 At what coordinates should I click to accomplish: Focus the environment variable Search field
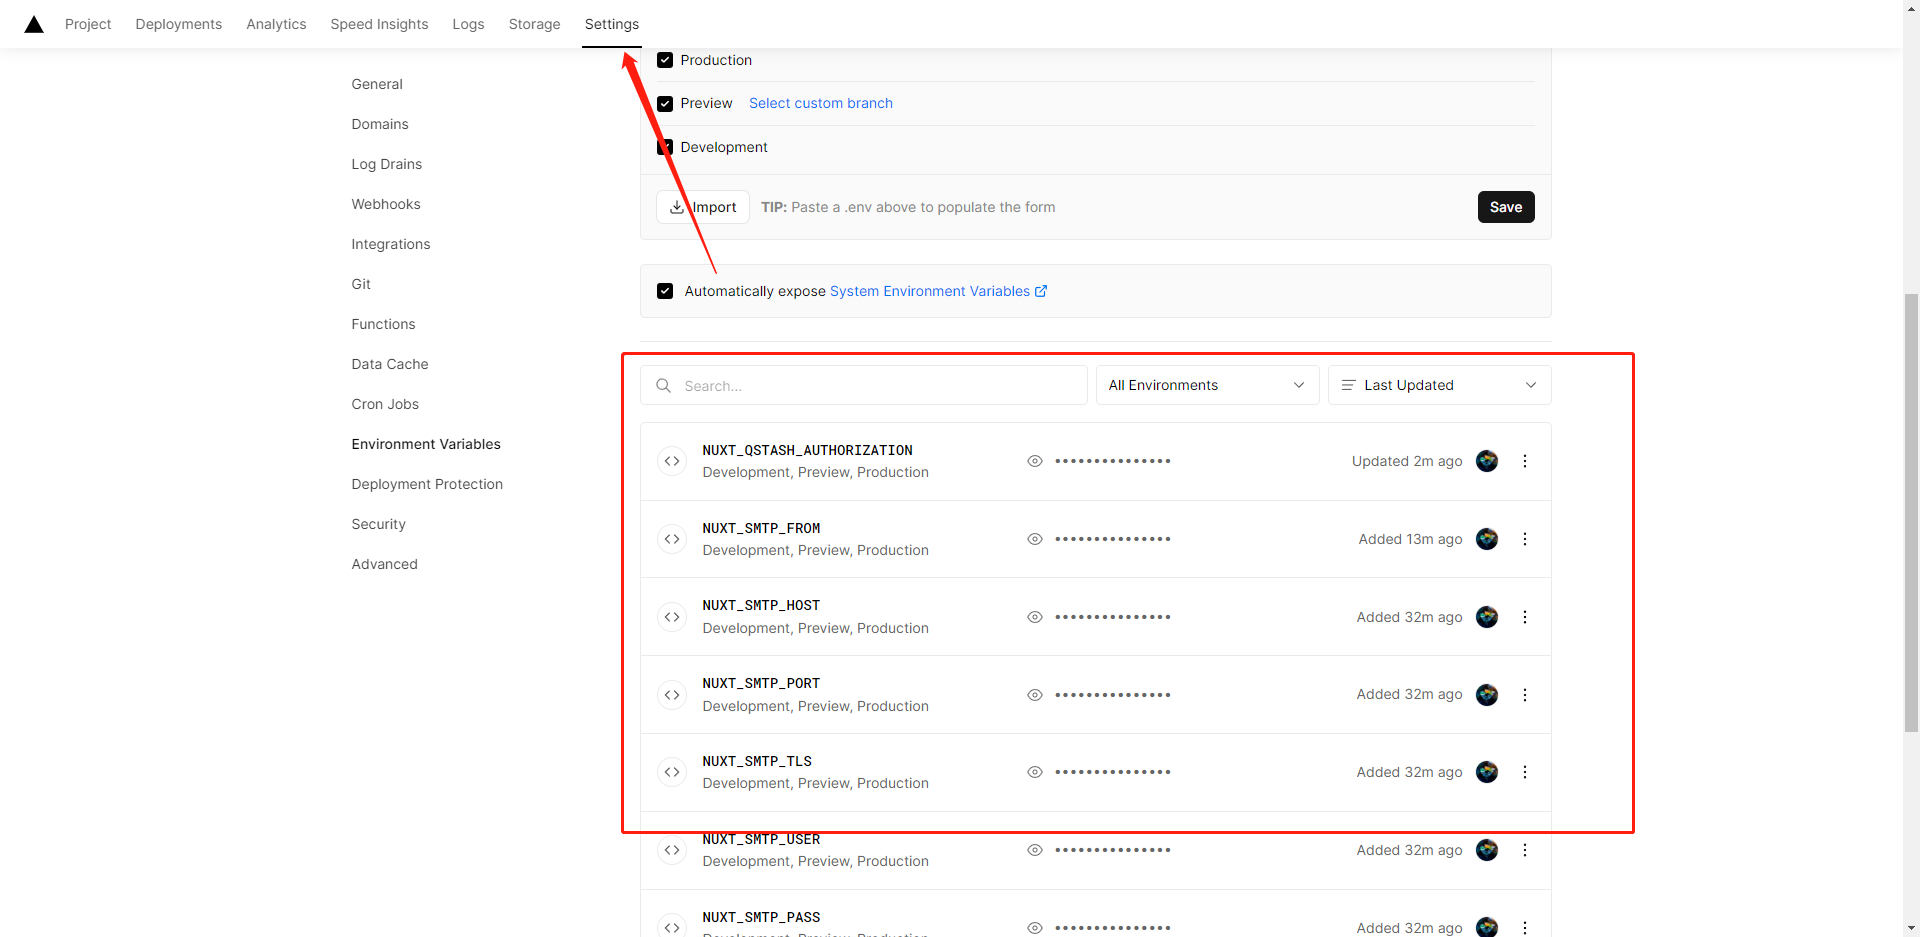(870, 385)
